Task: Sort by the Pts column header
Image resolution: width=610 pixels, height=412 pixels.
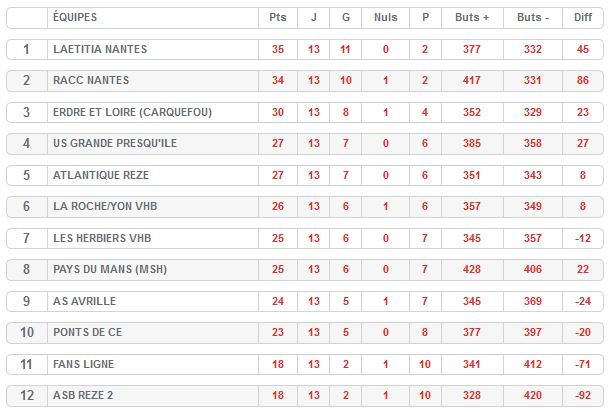Action: [277, 18]
